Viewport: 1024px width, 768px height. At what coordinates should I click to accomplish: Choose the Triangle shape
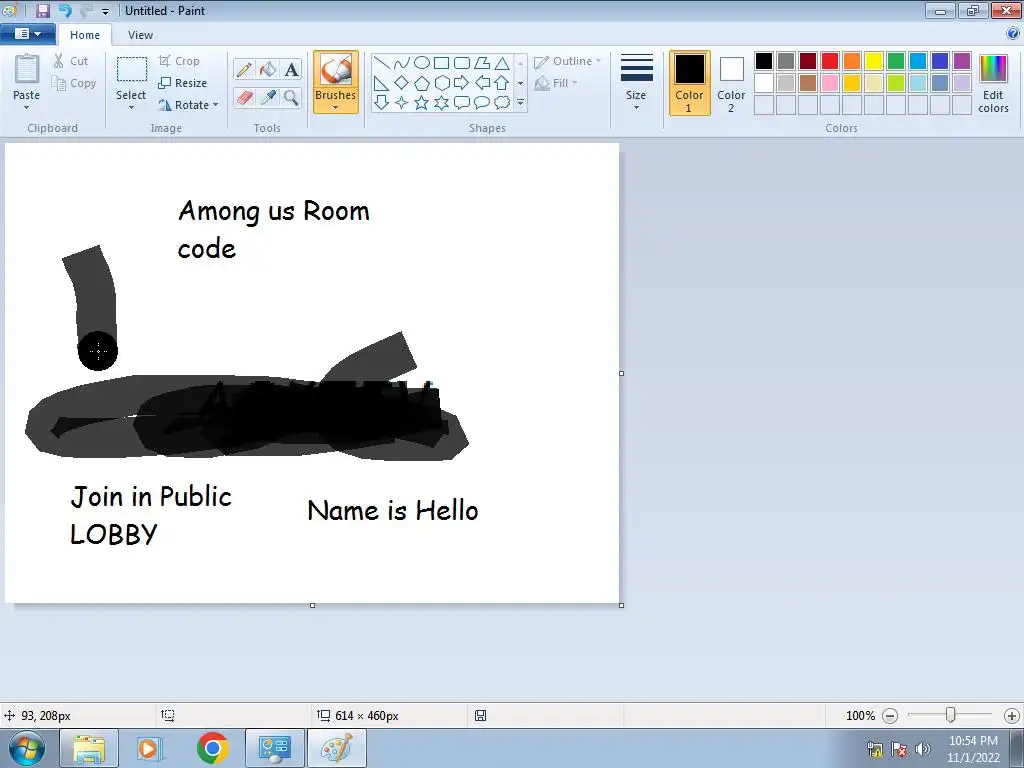coord(502,63)
